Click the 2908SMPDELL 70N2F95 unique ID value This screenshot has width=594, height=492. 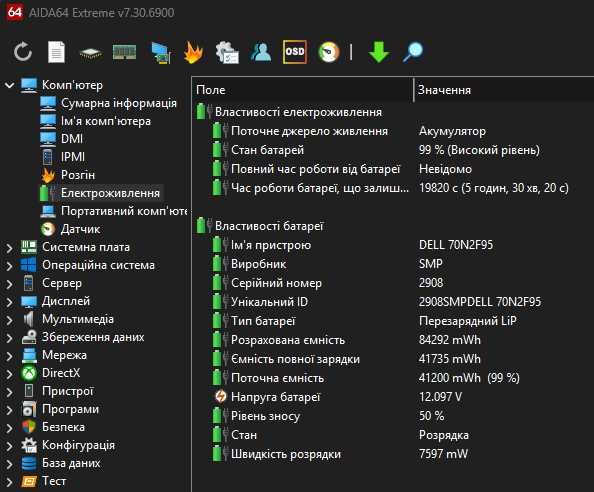480,302
